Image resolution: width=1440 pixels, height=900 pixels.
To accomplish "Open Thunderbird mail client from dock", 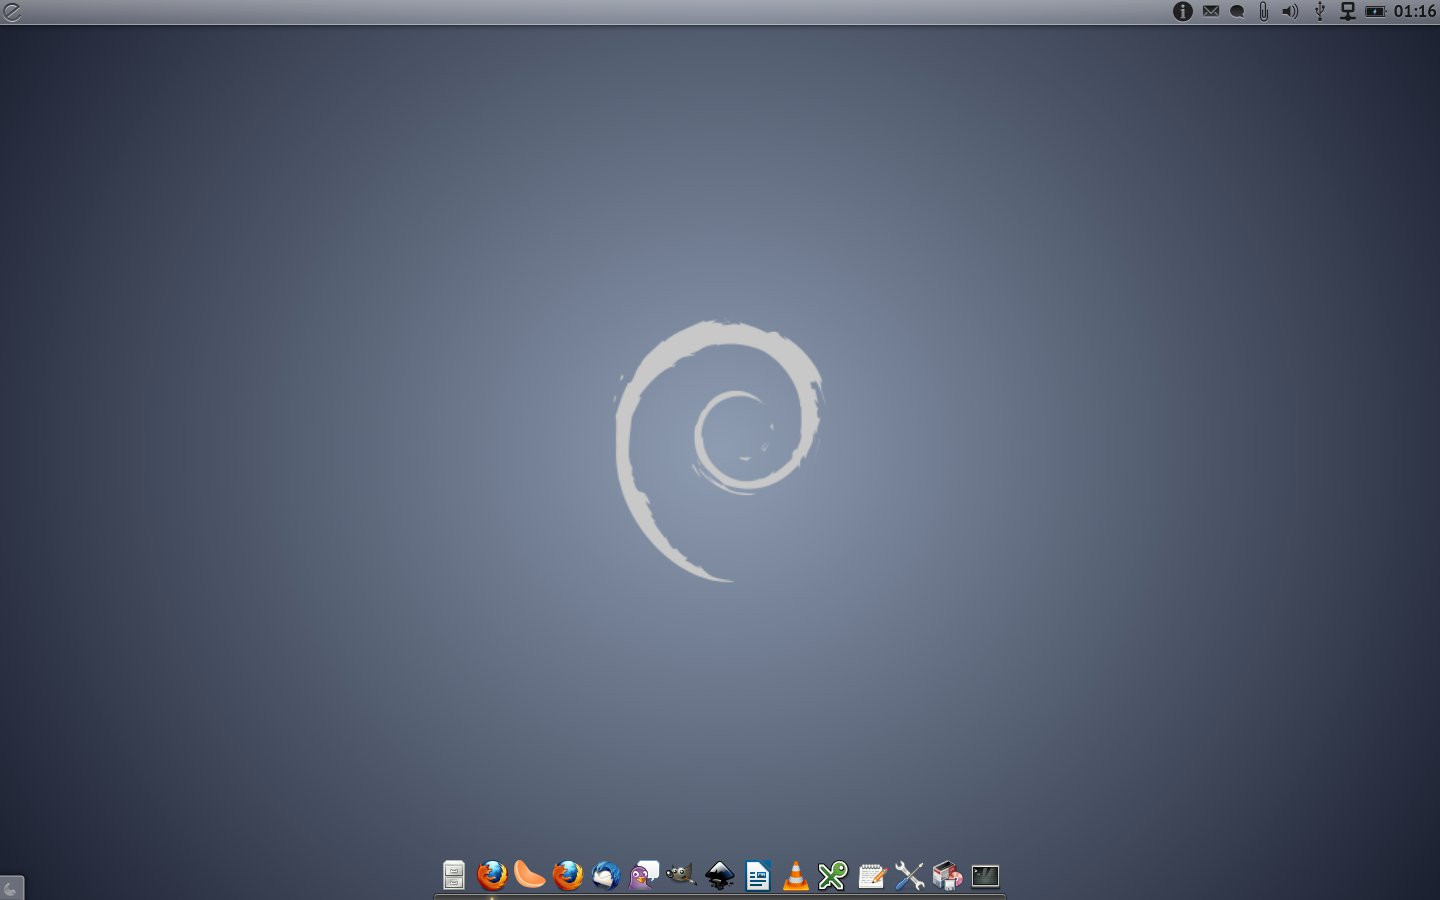I will 606,875.
